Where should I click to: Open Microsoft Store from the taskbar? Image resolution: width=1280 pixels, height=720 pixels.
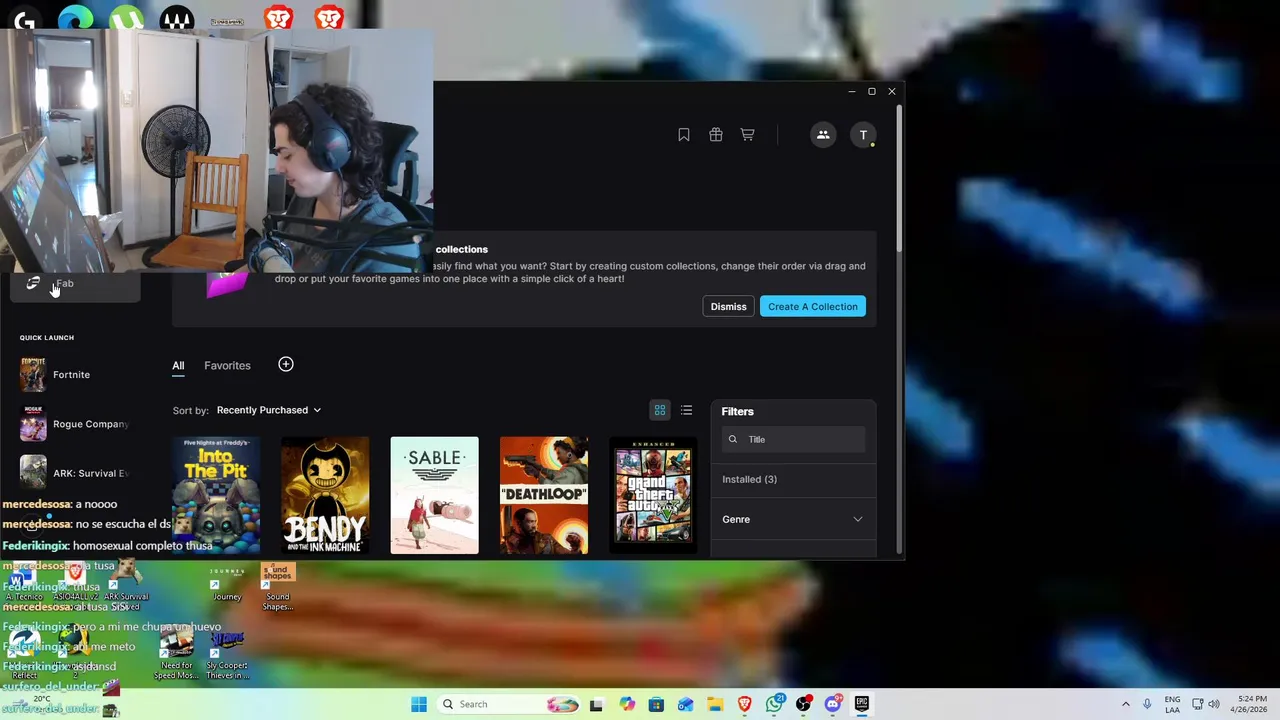point(656,704)
